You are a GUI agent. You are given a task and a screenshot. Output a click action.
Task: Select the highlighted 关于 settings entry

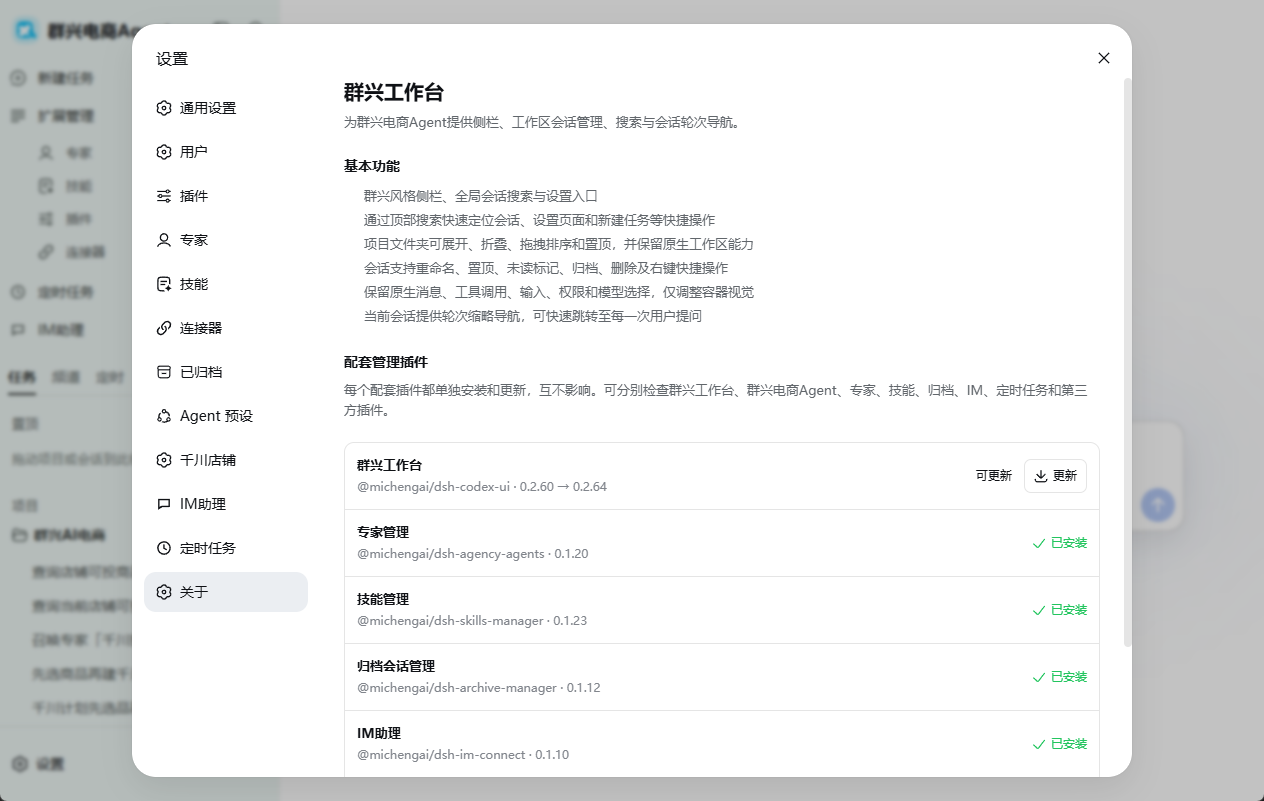tap(226, 592)
